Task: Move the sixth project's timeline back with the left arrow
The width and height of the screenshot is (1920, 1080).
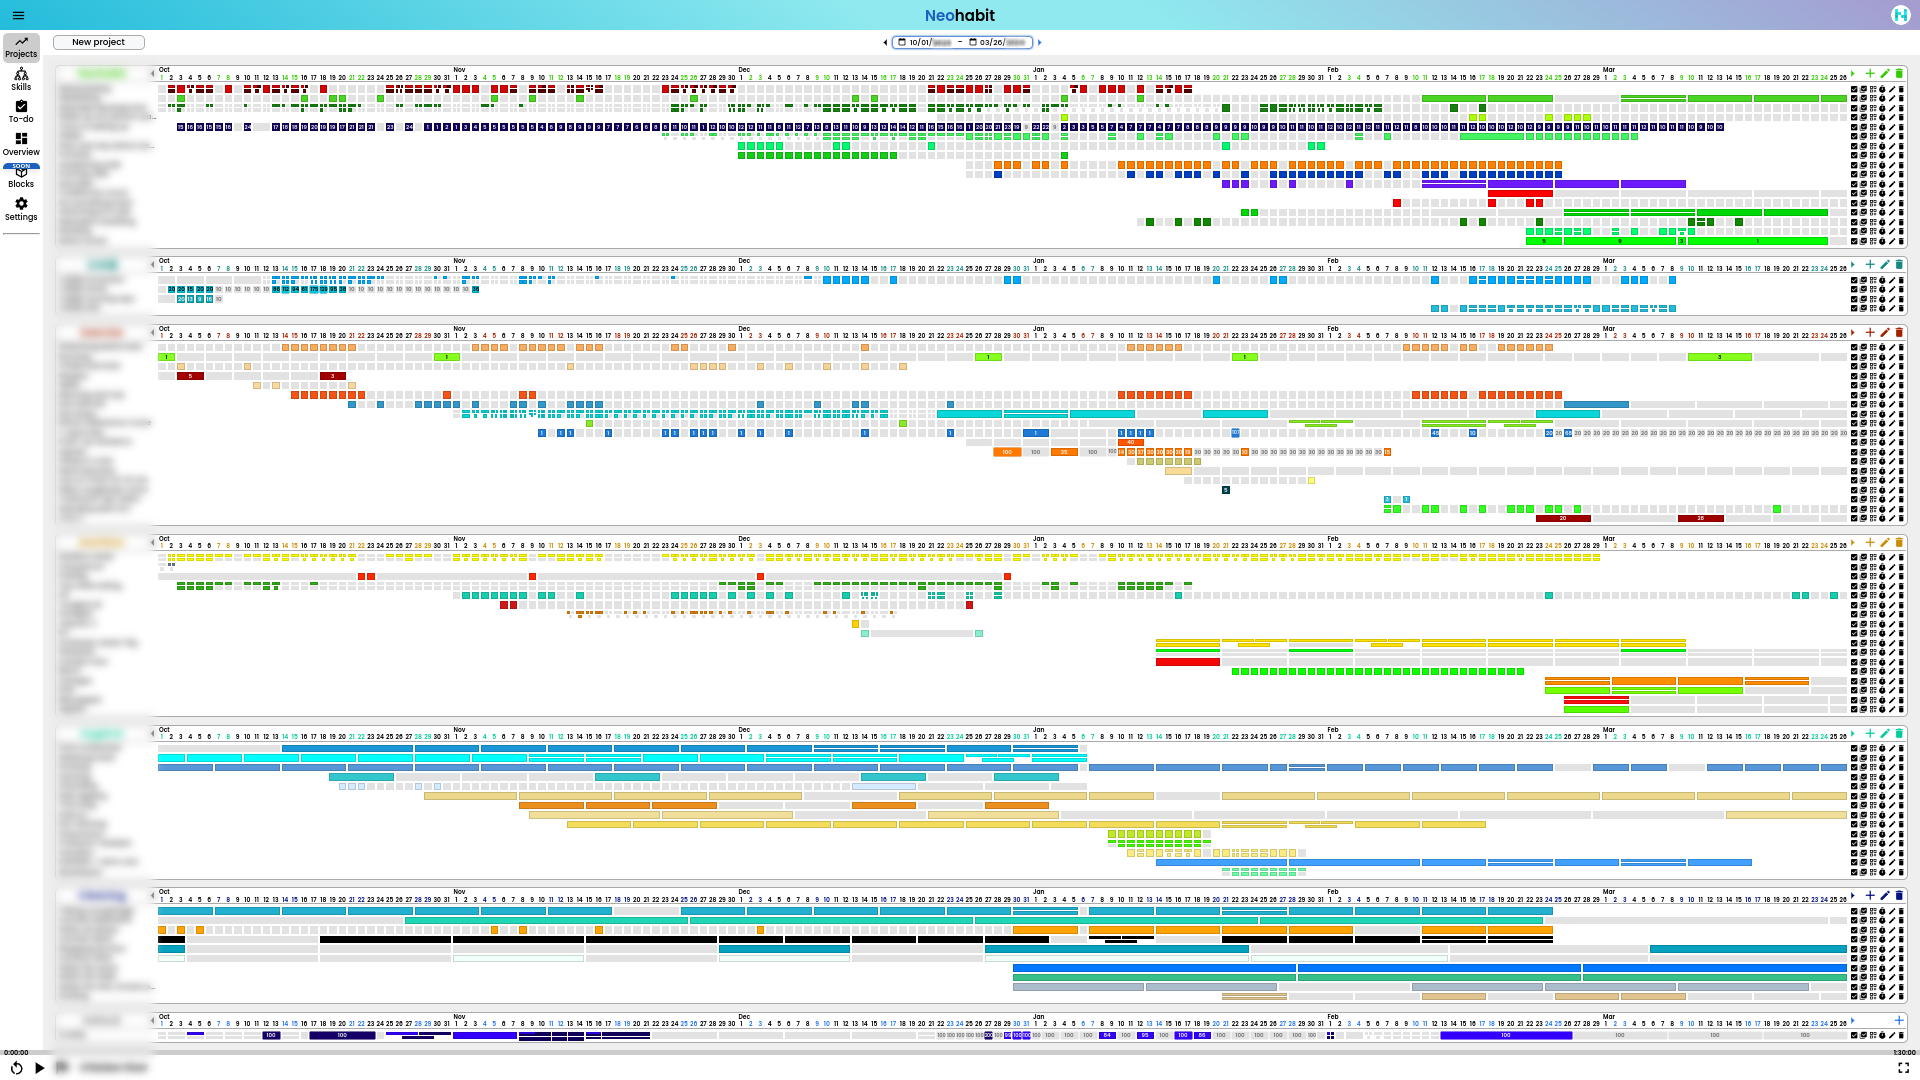Action: (153, 895)
